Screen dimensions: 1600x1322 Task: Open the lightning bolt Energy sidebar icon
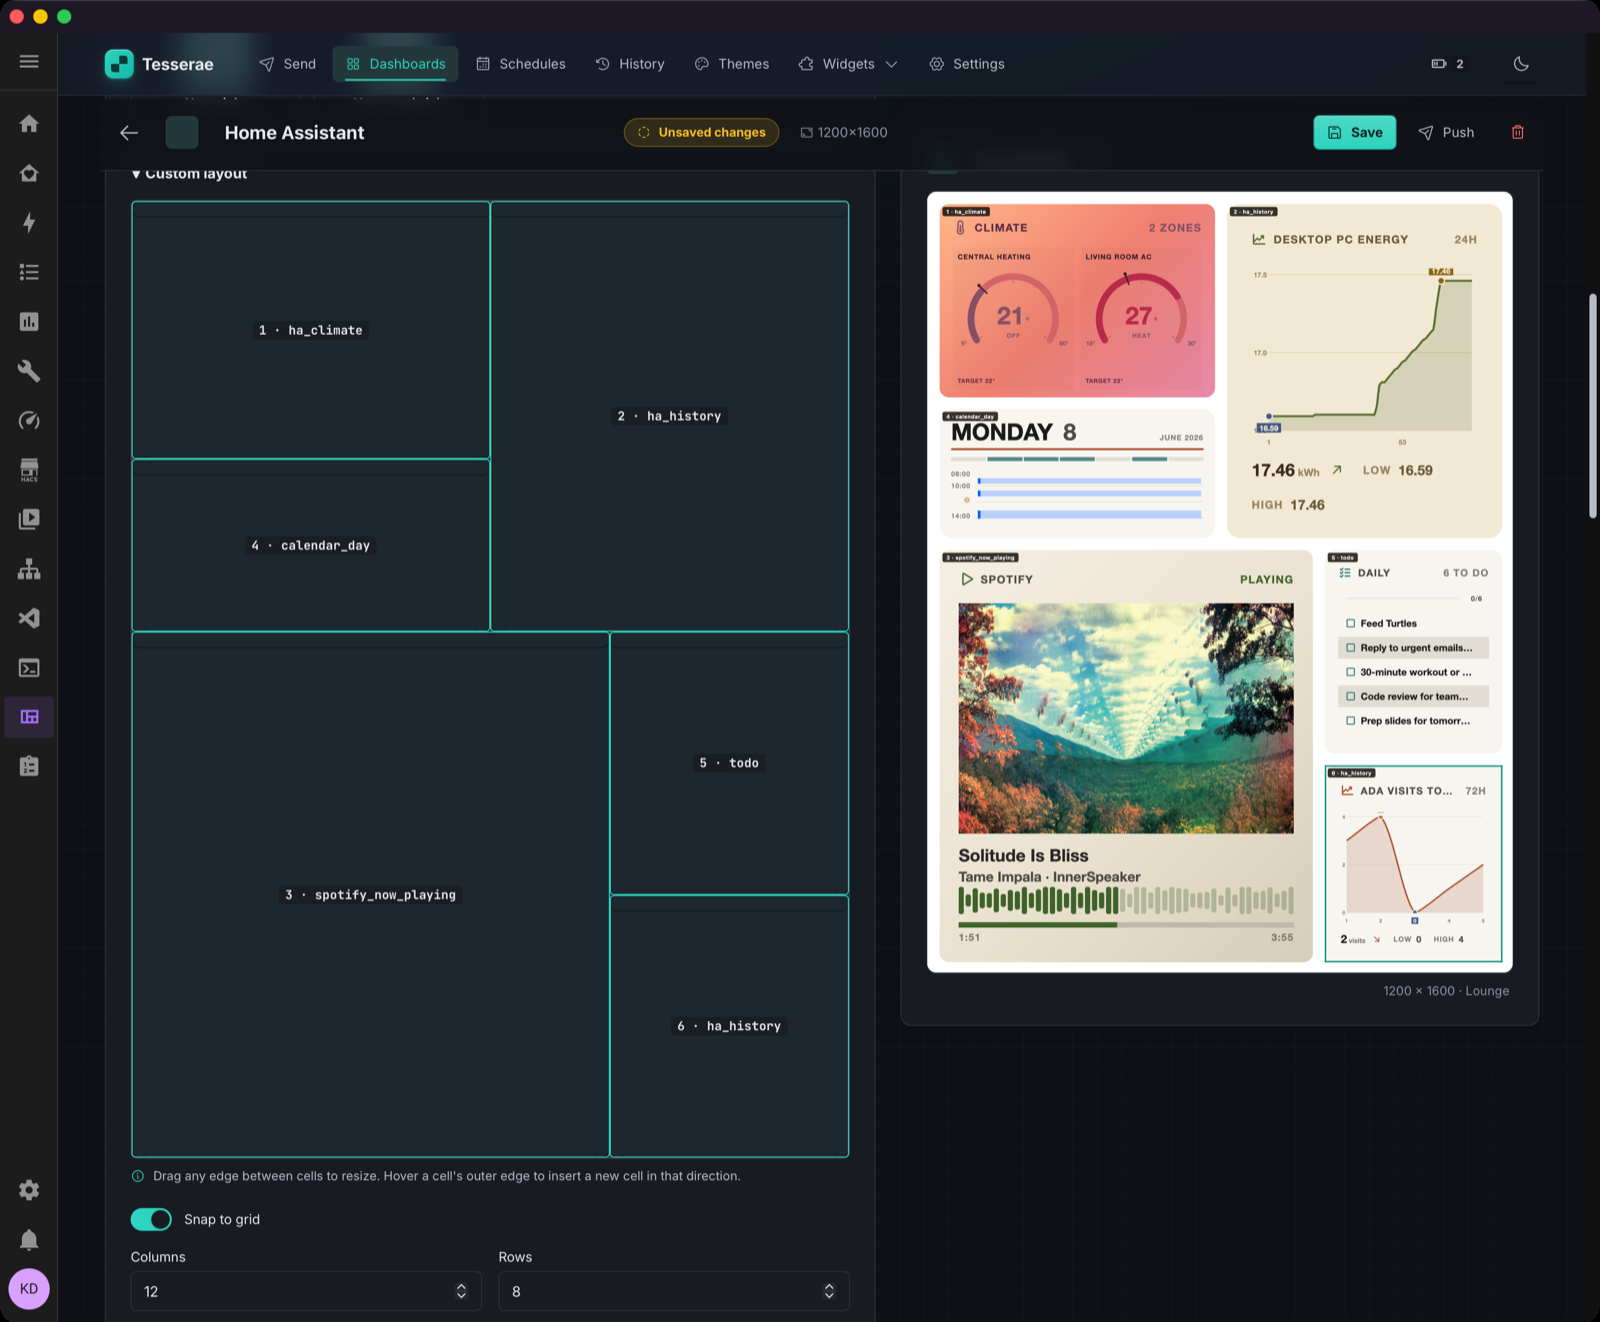29,223
